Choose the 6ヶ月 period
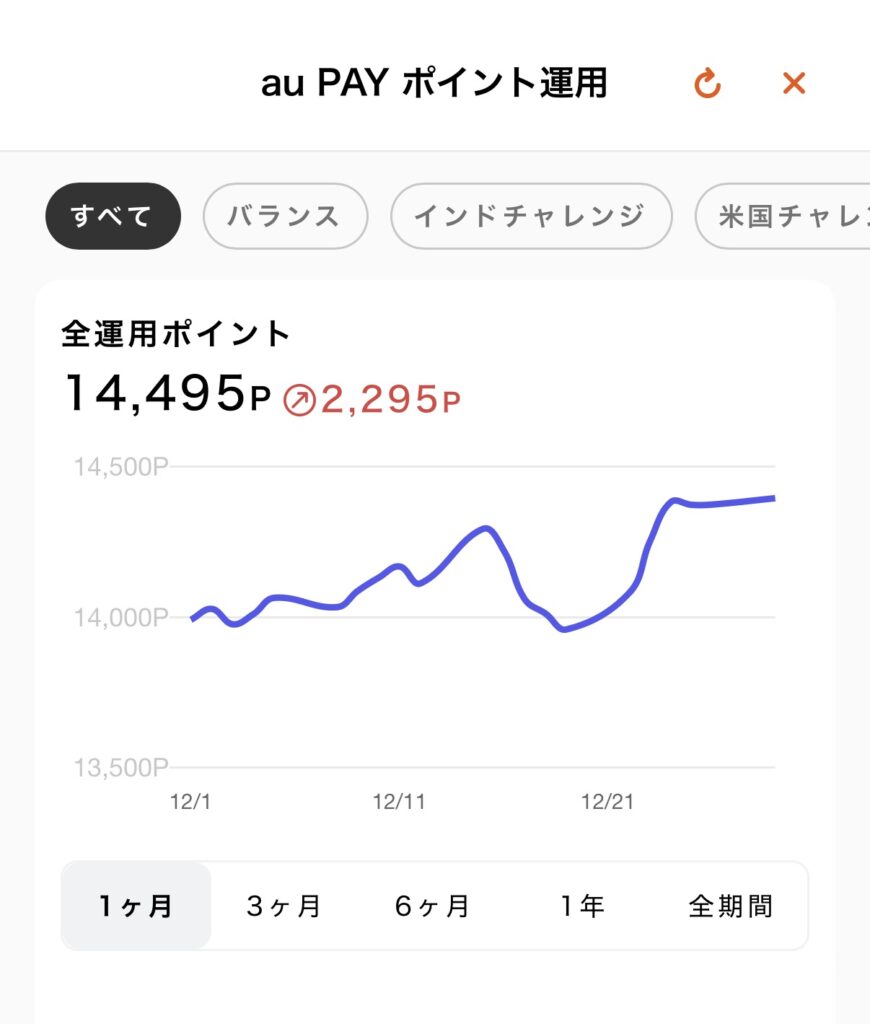Viewport: 870px width, 1024px height. pyautogui.click(x=432, y=906)
